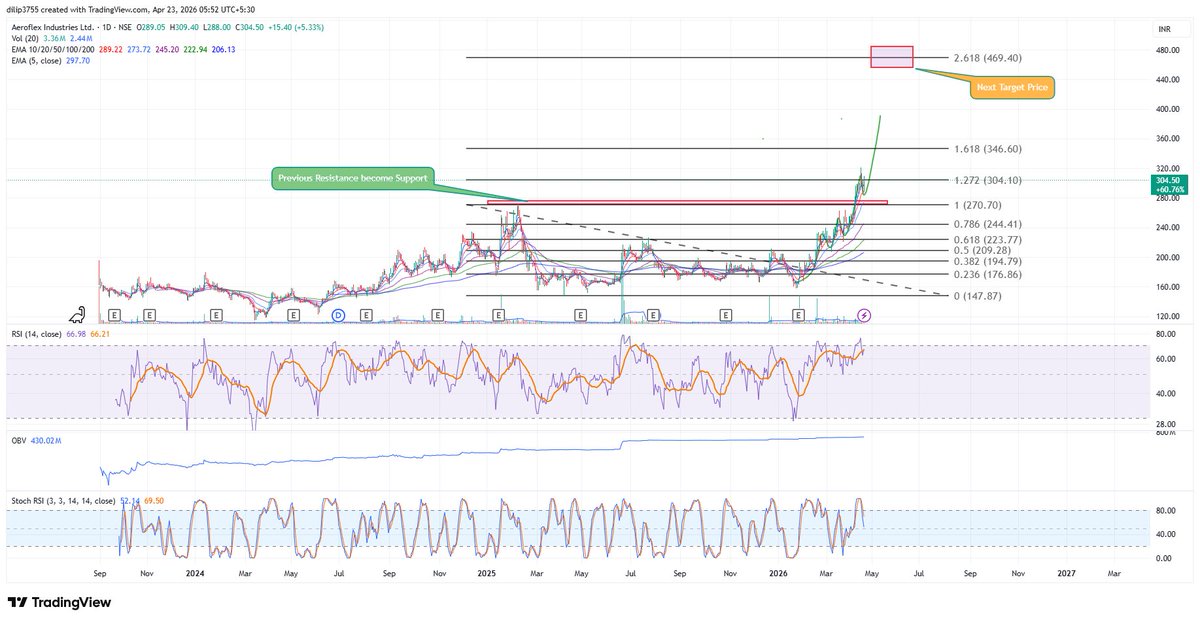This screenshot has width=1200, height=622.
Task: Click the 'Previous Resistance become Support' callout
Action: 354,178
